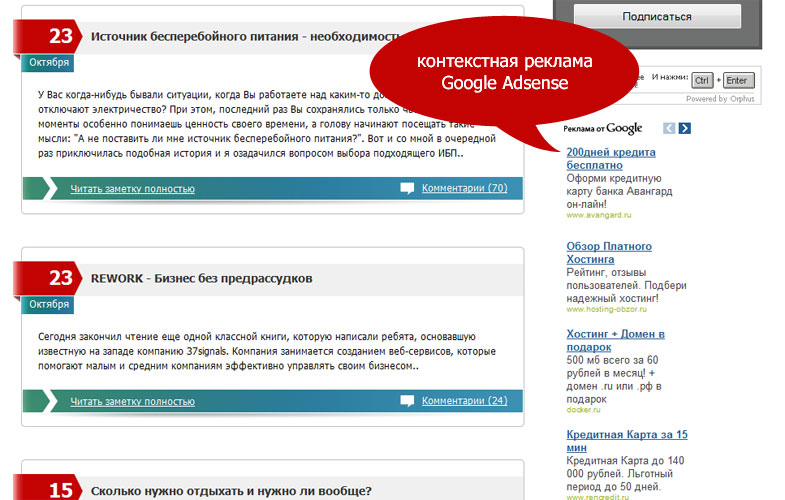Open post title 'REWORK - Бизнес без предрассудков'
The image size is (785, 500).
[x=201, y=278]
